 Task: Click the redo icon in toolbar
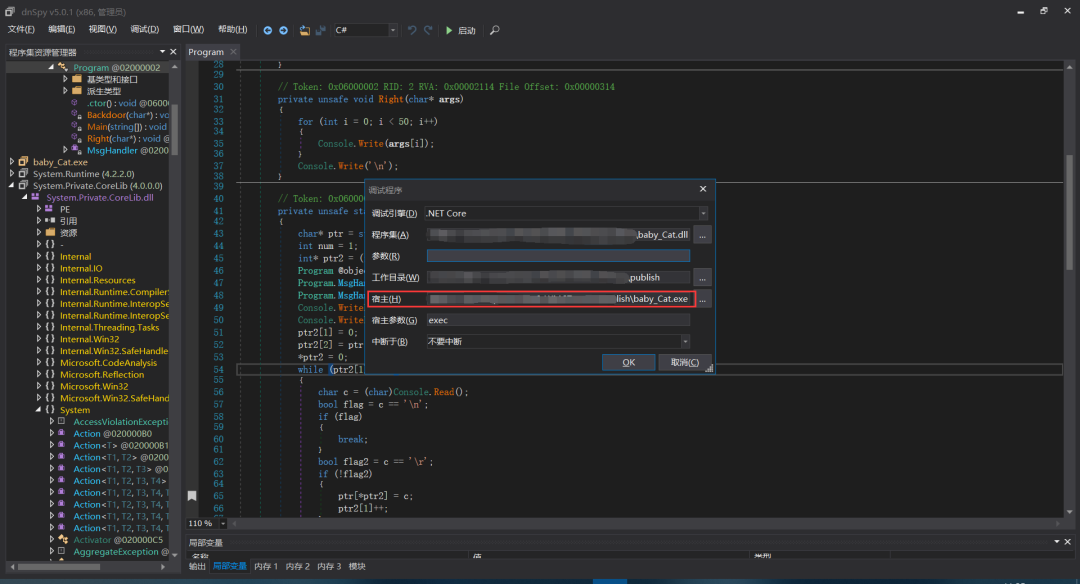click(429, 30)
